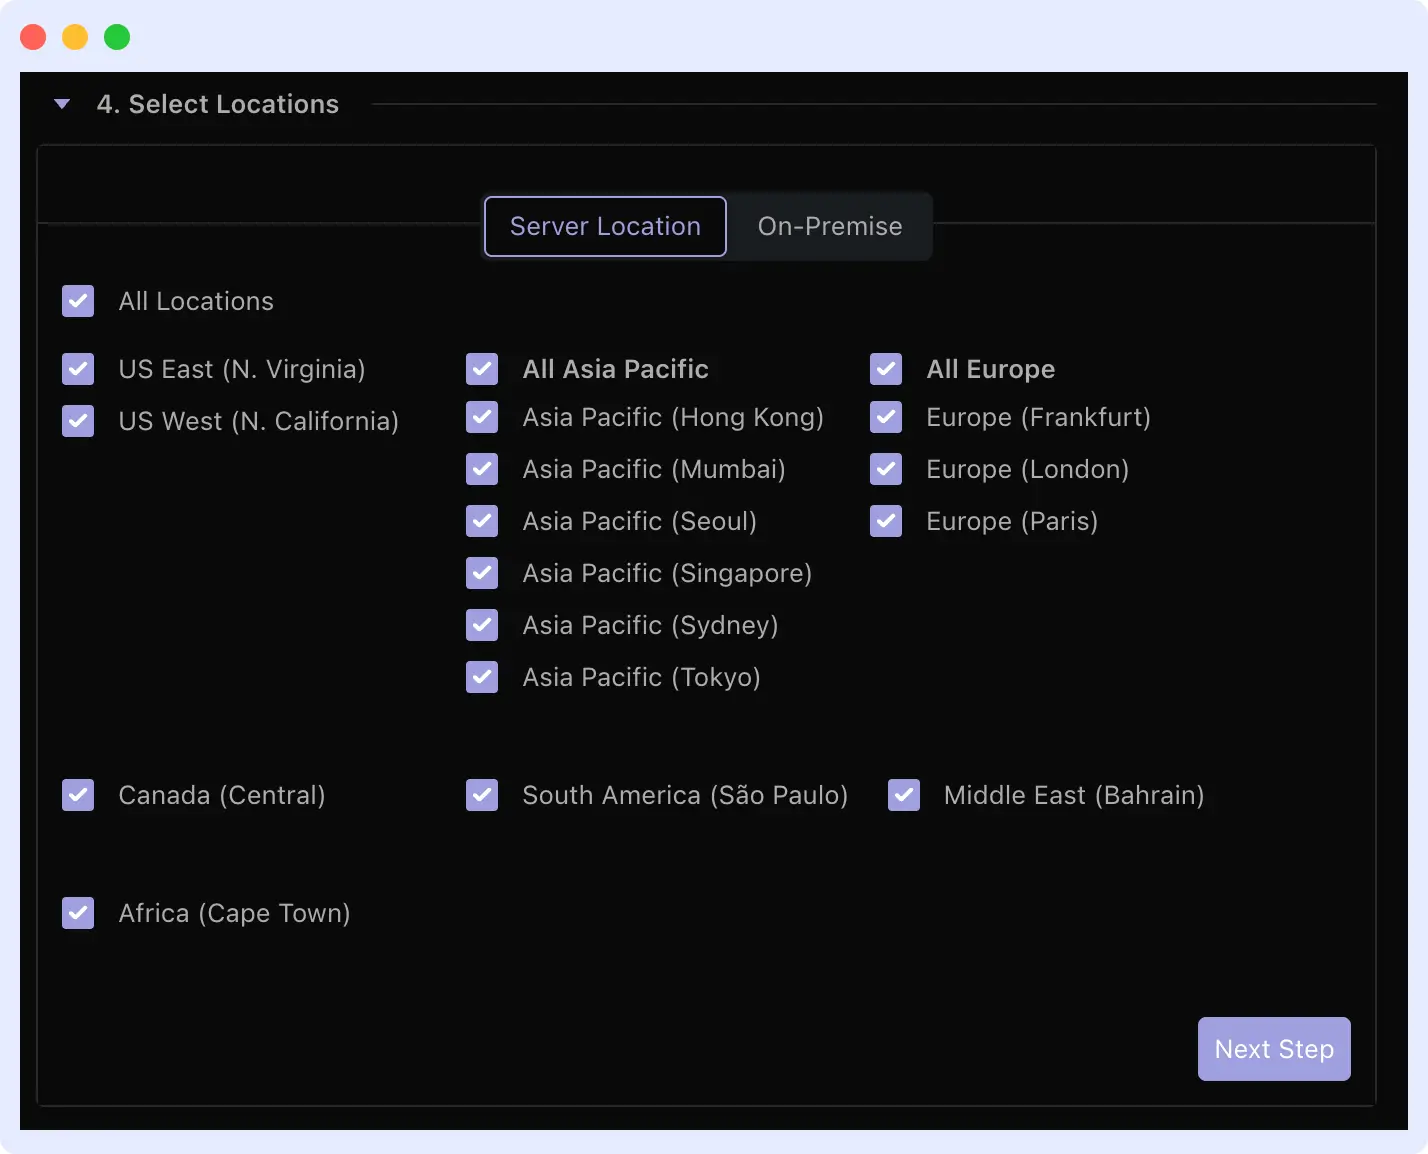This screenshot has width=1428, height=1154.
Task: Uncheck the Canada (Central) option
Action: click(x=77, y=795)
